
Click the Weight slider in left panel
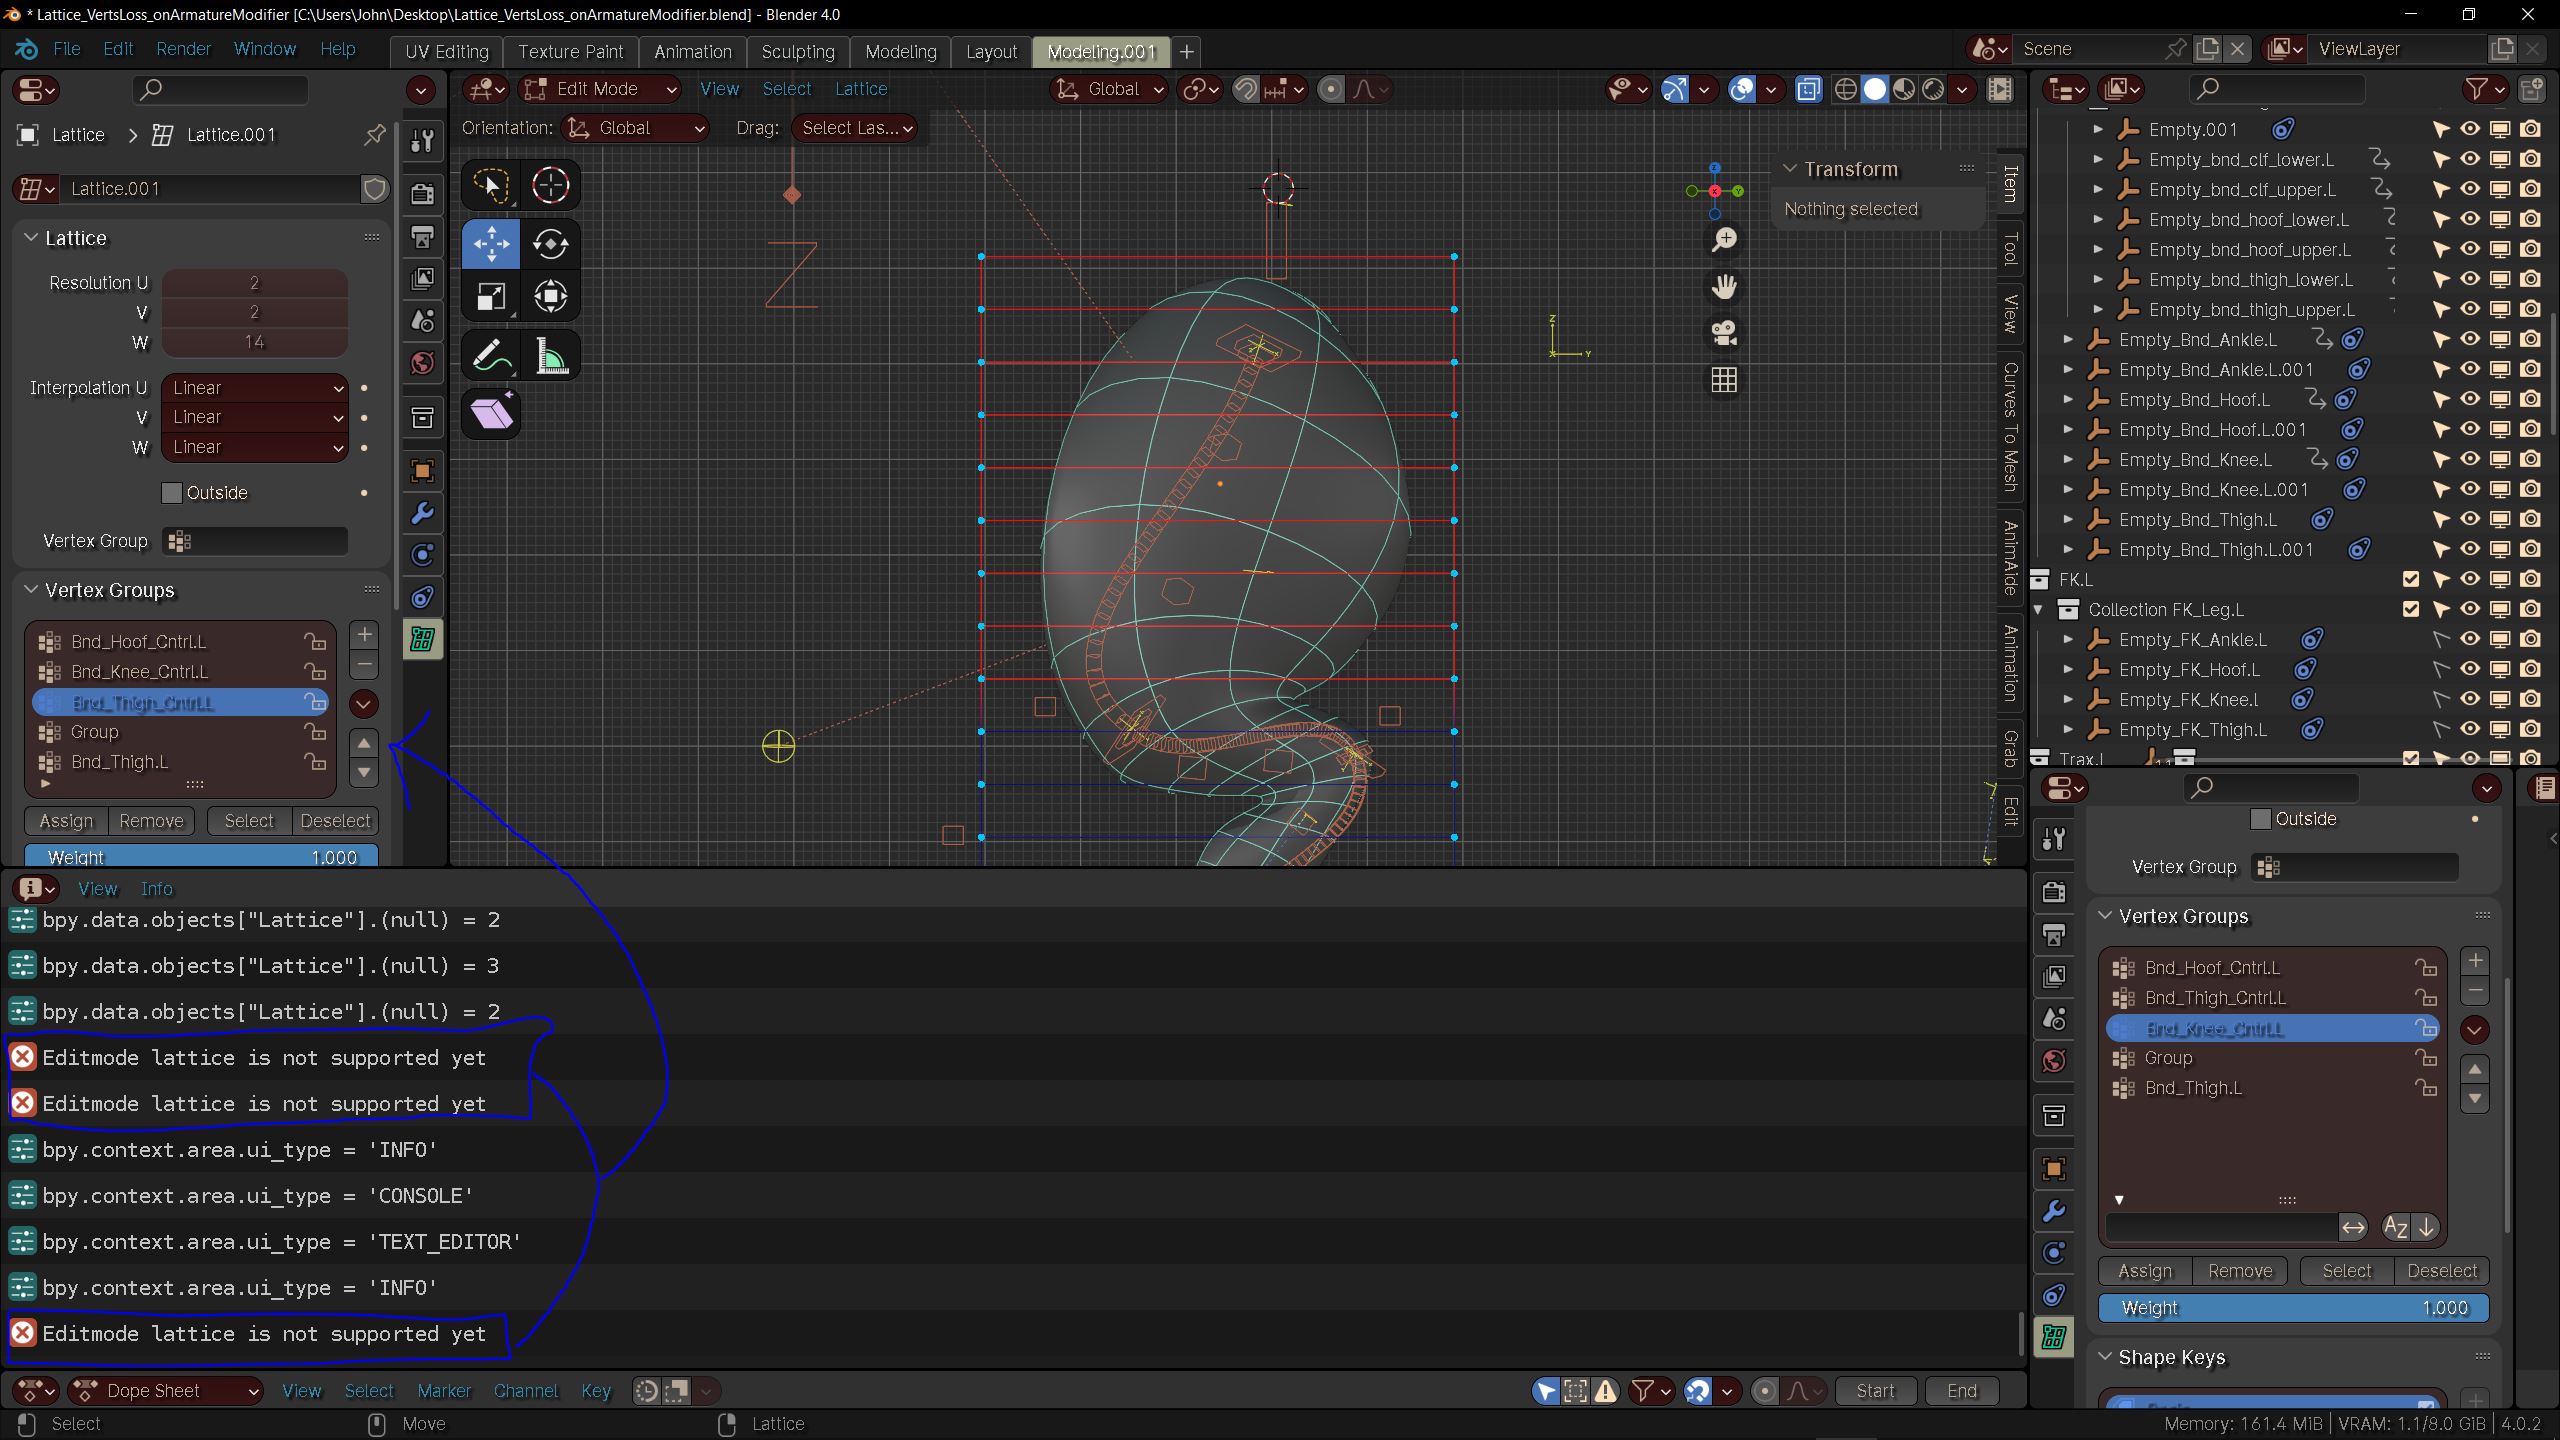coord(201,856)
